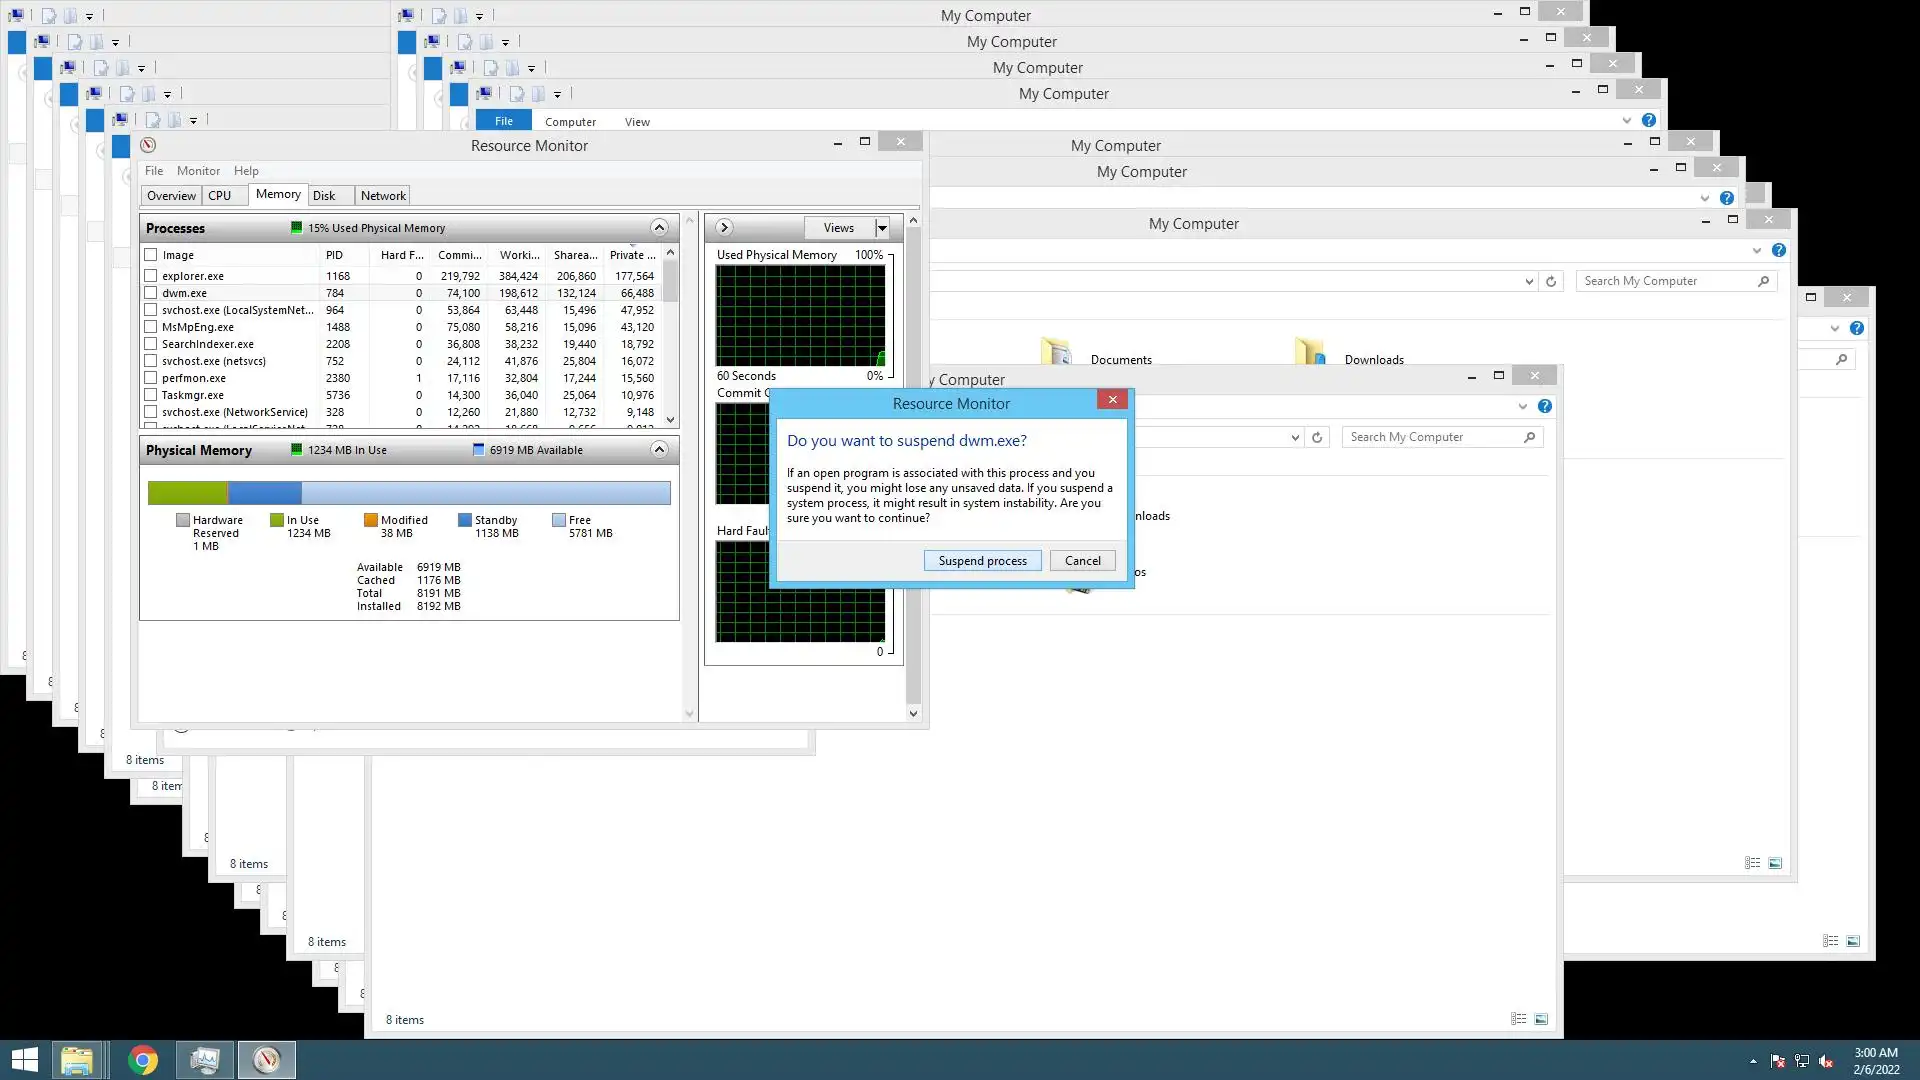Click the refresh icon beside the address bar
Screen dimensions: 1920x1080
click(1551, 282)
